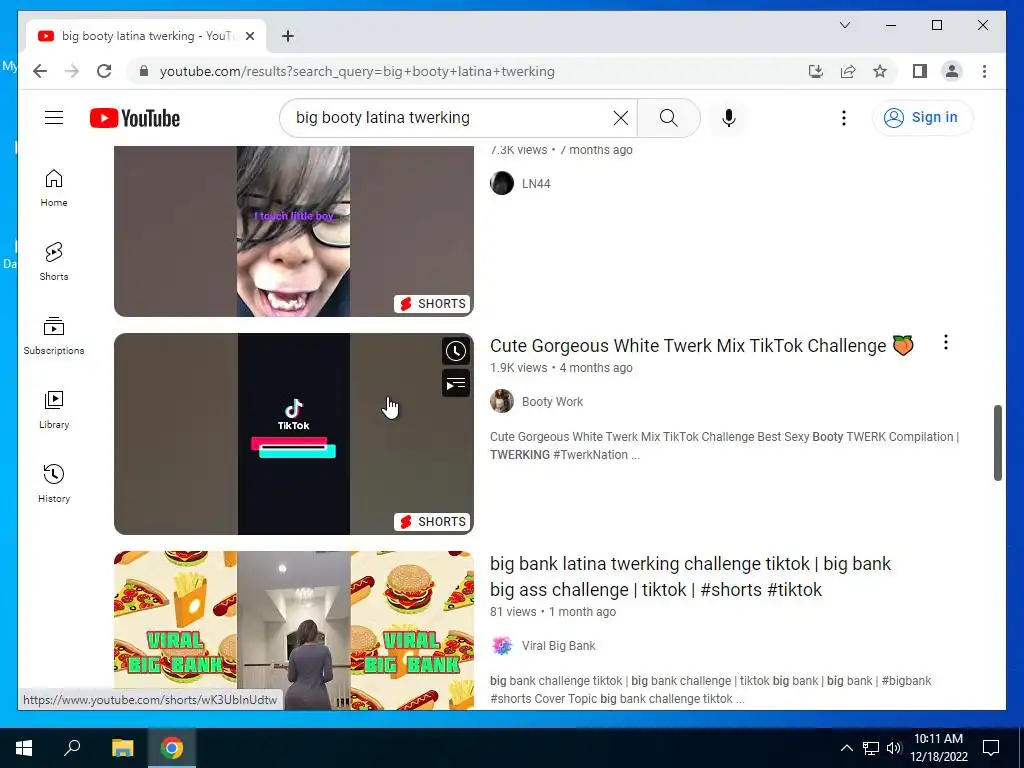1024x768 pixels.
Task: Open Subscriptions in the sidebar
Action: pyautogui.click(x=54, y=336)
